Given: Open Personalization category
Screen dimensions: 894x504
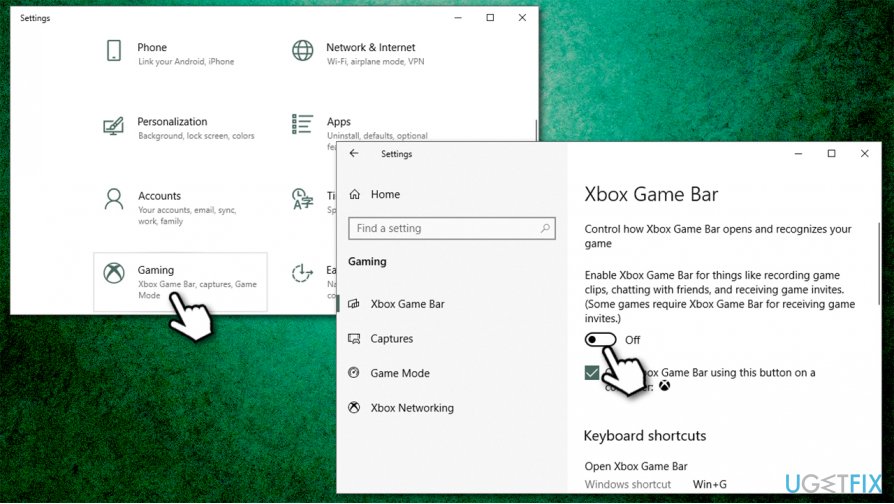Looking at the screenshot, I should [172, 121].
